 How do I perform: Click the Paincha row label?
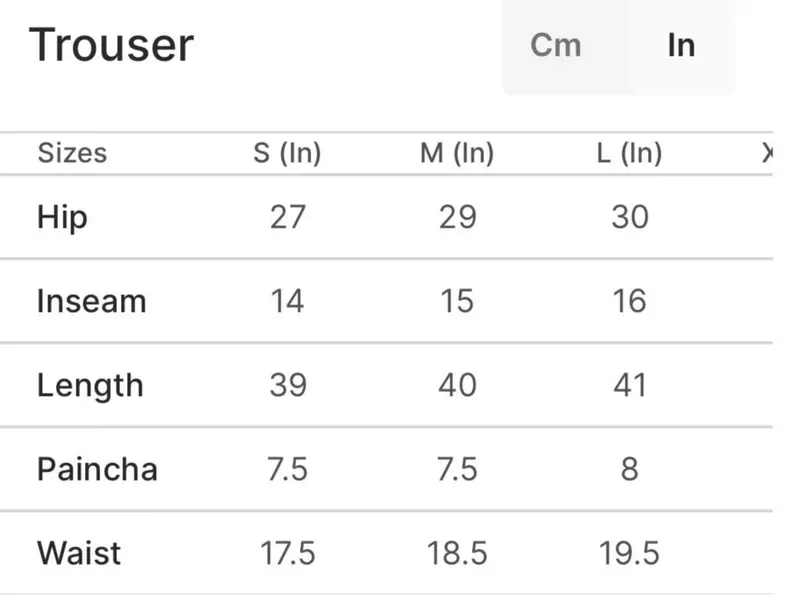tap(97, 469)
